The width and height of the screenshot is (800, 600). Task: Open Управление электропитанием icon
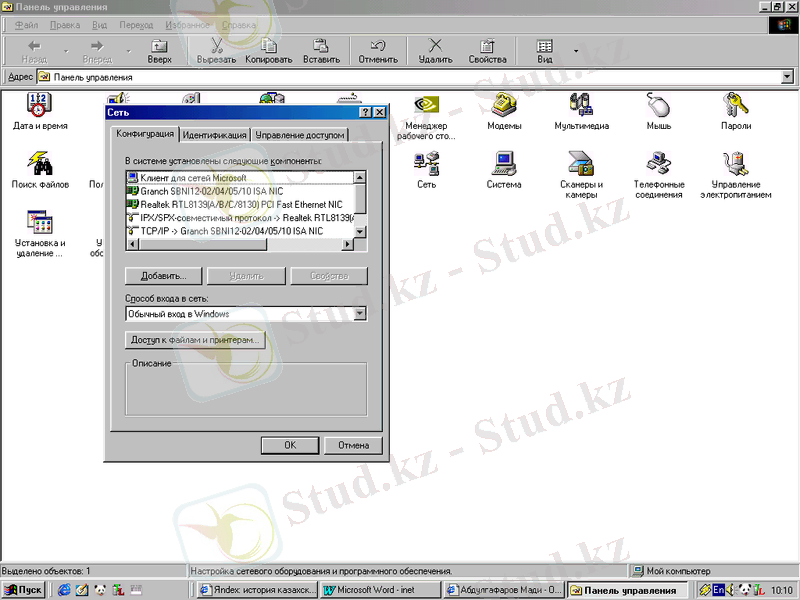click(736, 164)
